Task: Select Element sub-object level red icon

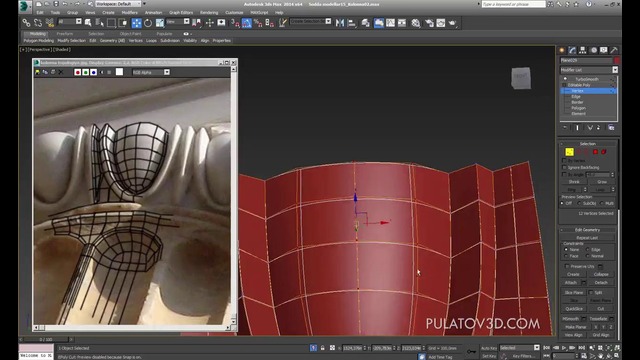Action: [x=604, y=152]
